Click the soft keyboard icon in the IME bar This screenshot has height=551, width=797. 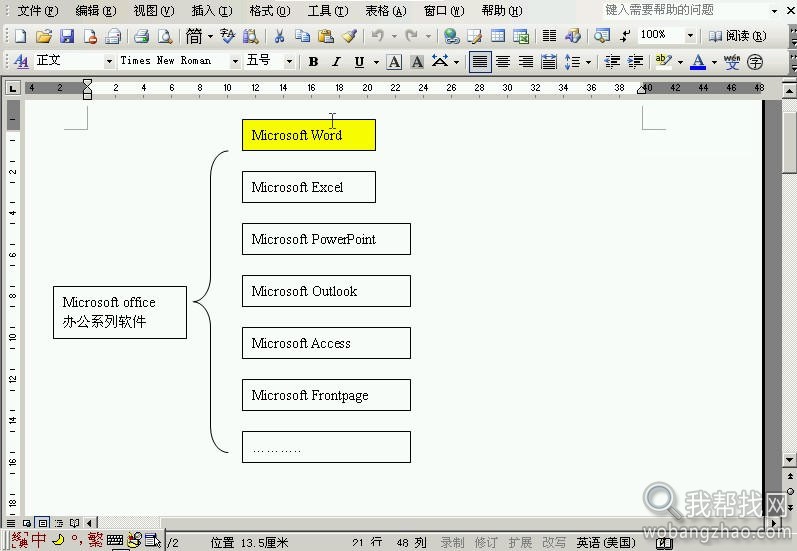tap(115, 540)
